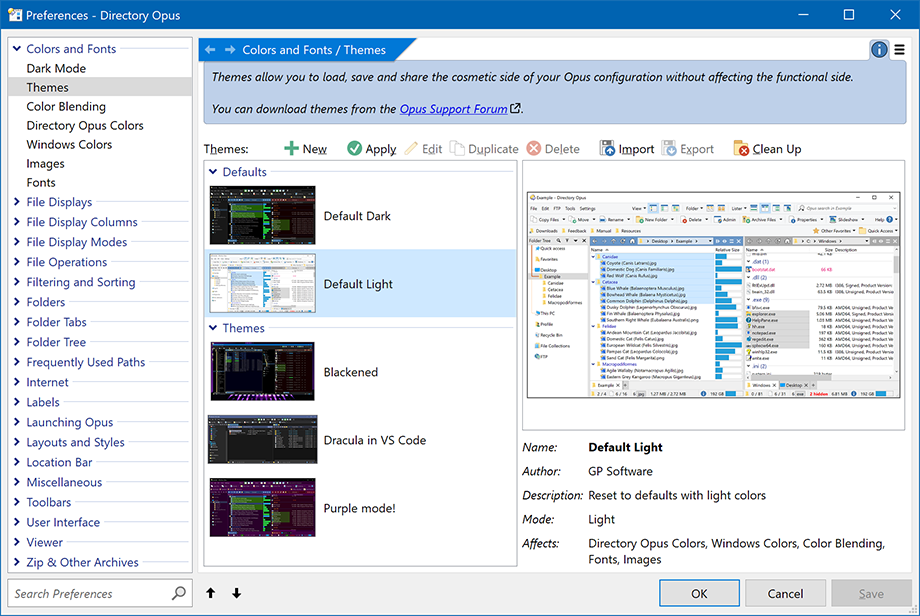Click the Directory Opus title bar icon
The image size is (920, 616).
coord(15,15)
